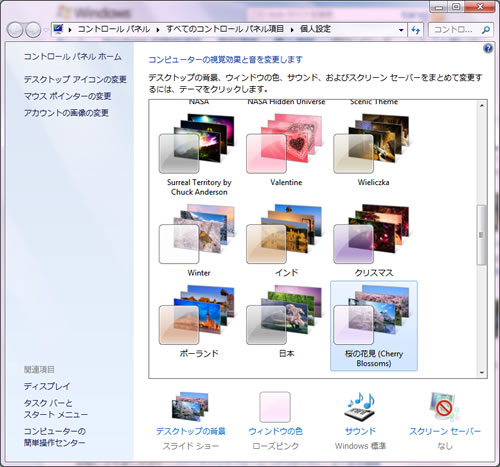Click the theme list scroll down arrow
500x467 pixels.
[482, 372]
